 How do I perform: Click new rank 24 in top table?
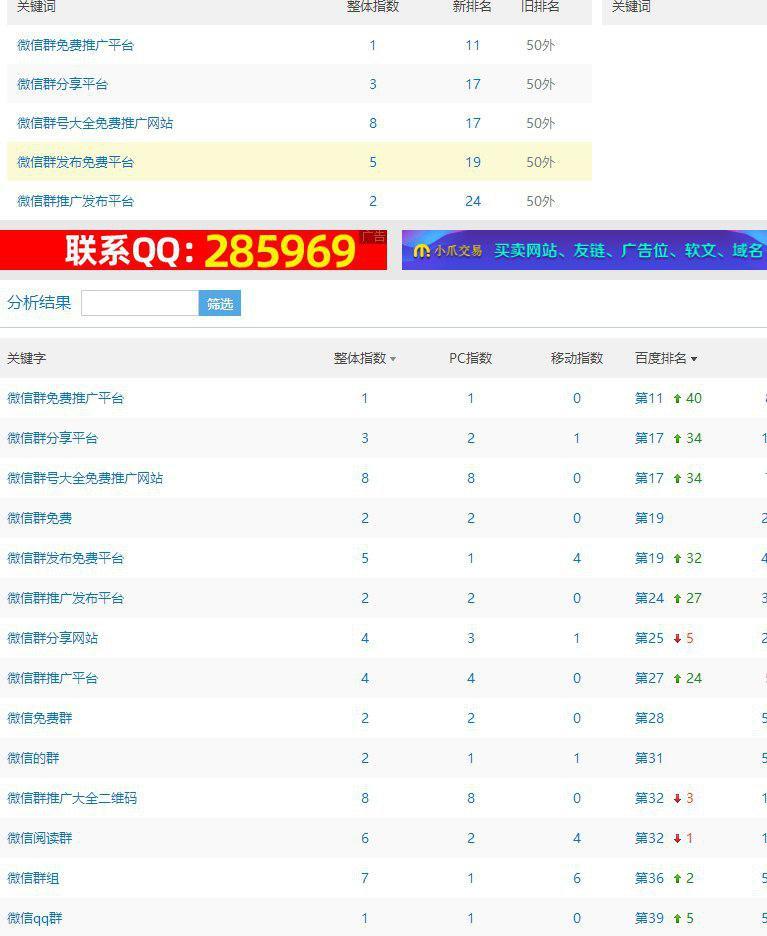[x=473, y=201]
